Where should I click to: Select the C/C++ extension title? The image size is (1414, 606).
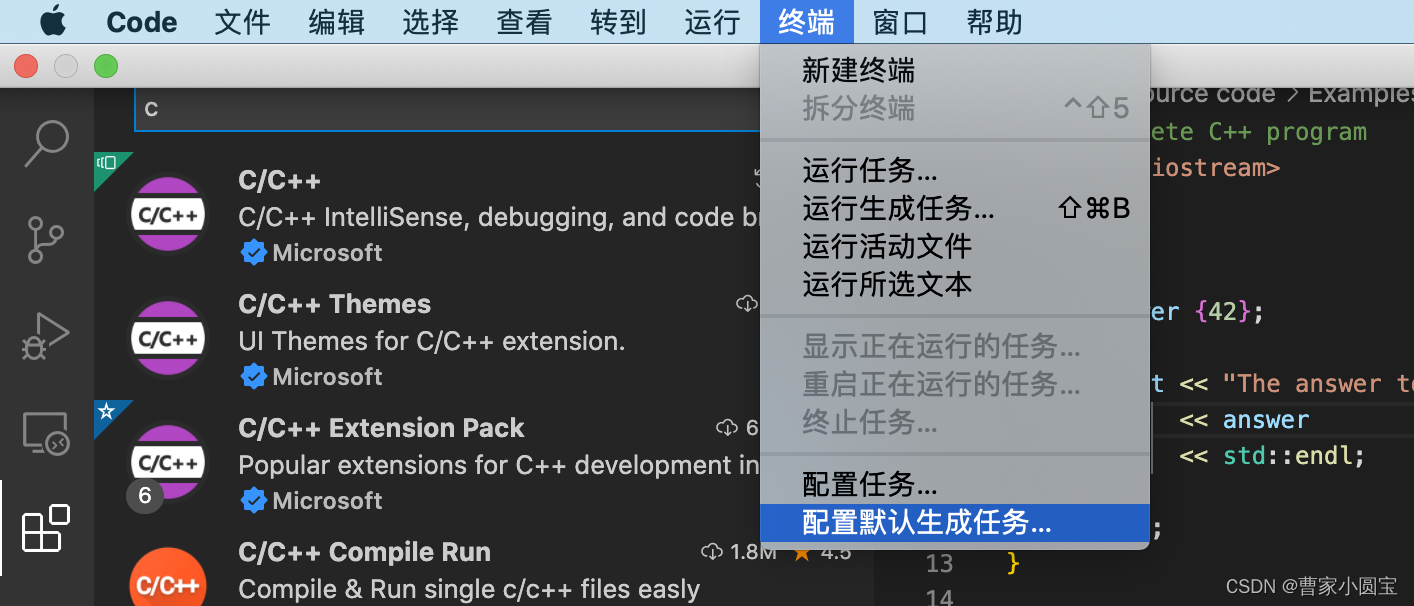[280, 181]
